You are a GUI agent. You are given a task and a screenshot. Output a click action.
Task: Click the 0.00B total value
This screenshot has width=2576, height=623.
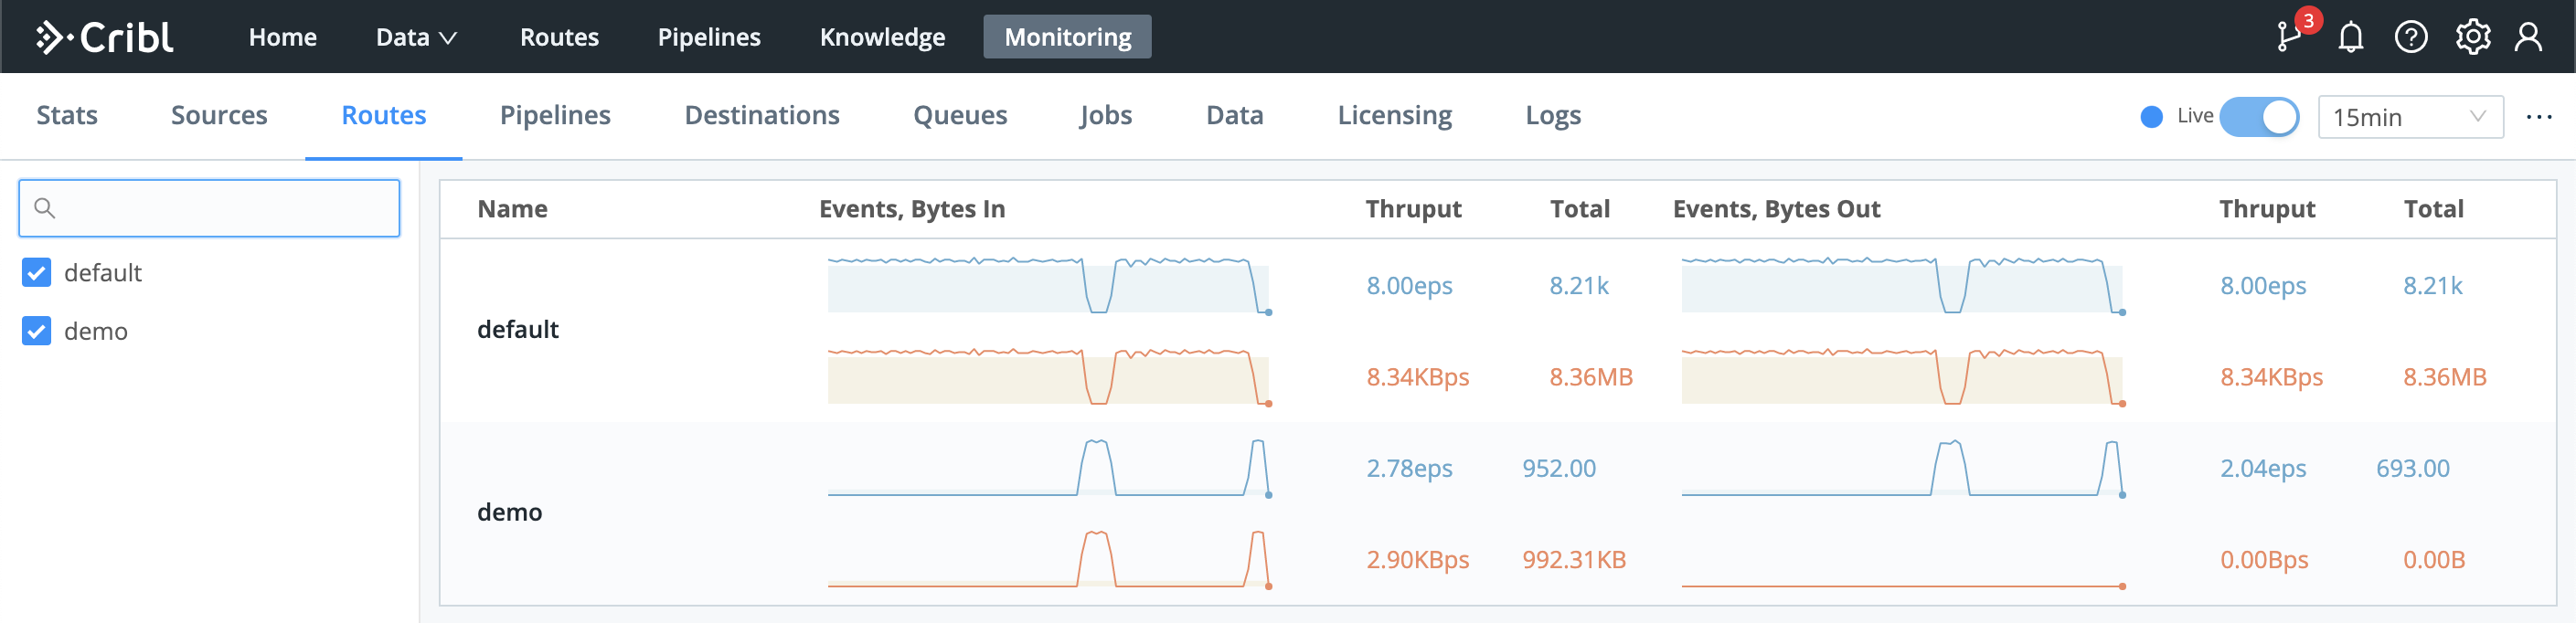2434,559
